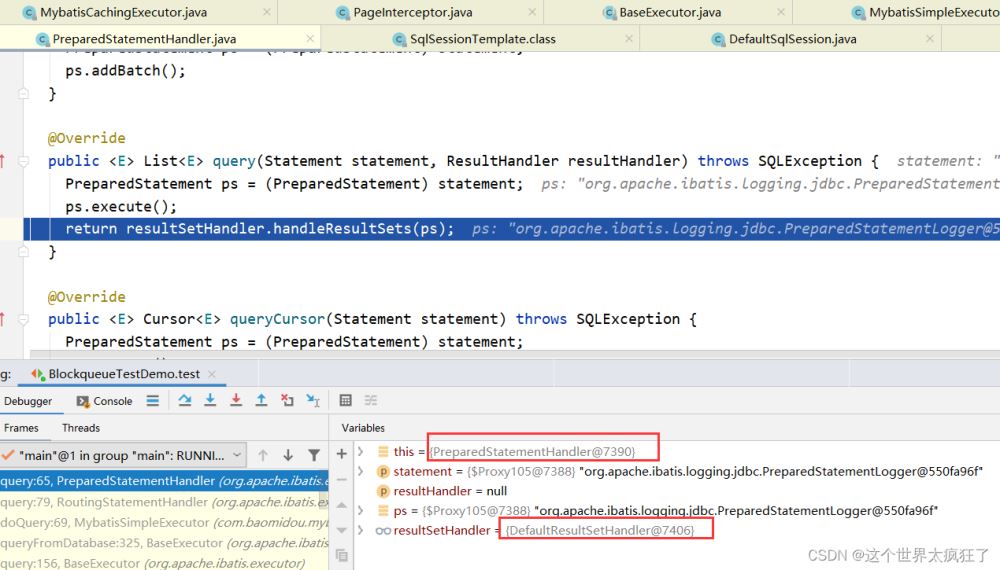Add a new watch with plus icon
The image size is (1000, 570).
[x=342, y=453]
